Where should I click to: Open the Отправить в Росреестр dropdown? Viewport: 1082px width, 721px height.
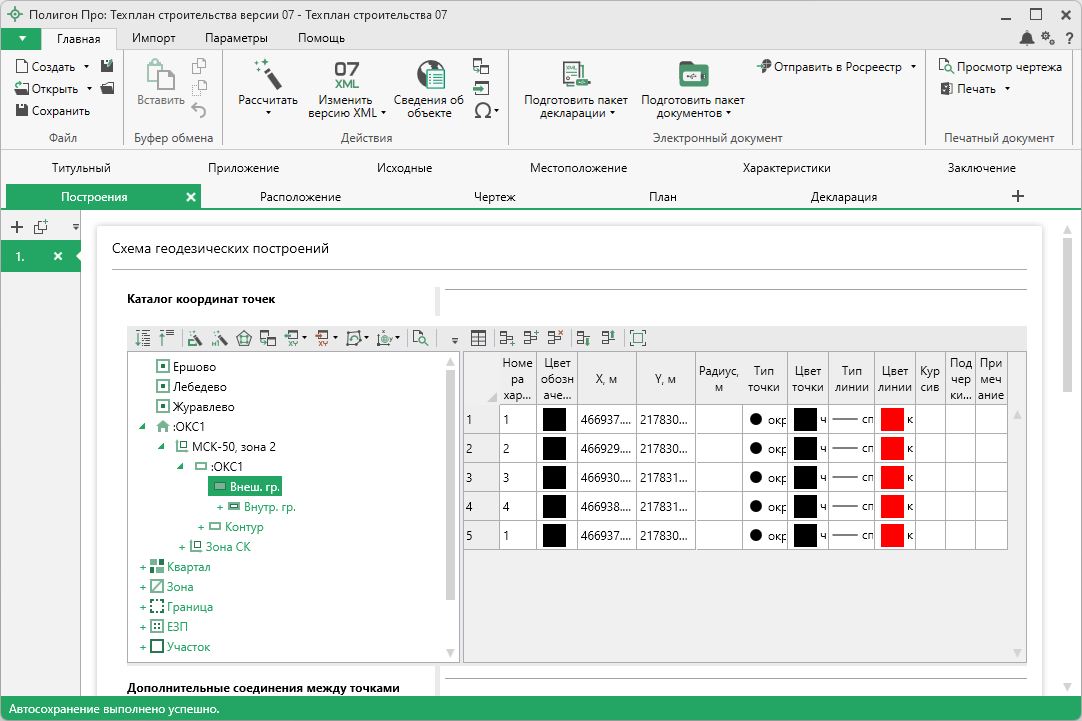913,67
